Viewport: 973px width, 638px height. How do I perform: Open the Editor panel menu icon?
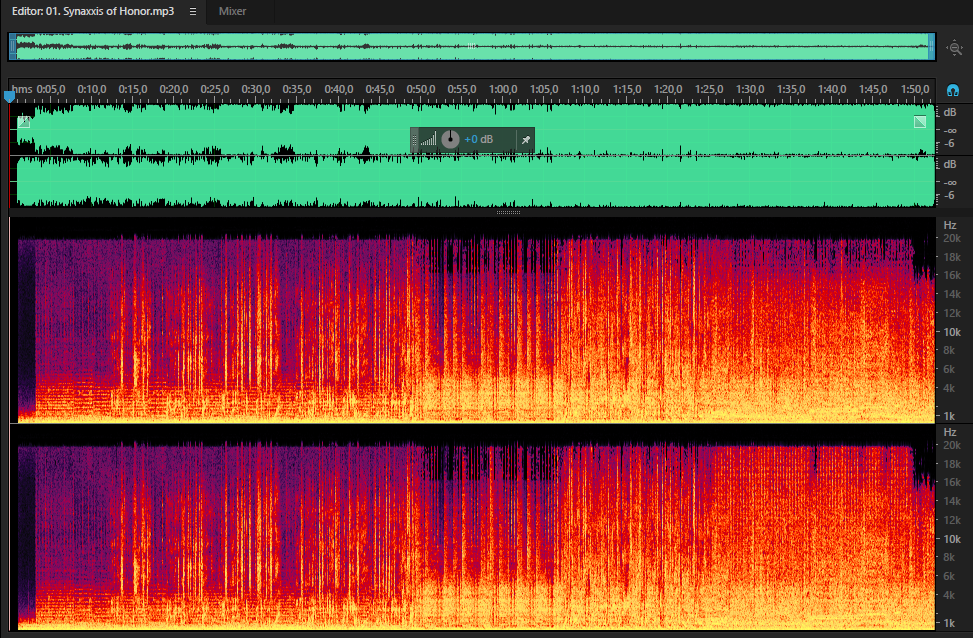click(193, 12)
